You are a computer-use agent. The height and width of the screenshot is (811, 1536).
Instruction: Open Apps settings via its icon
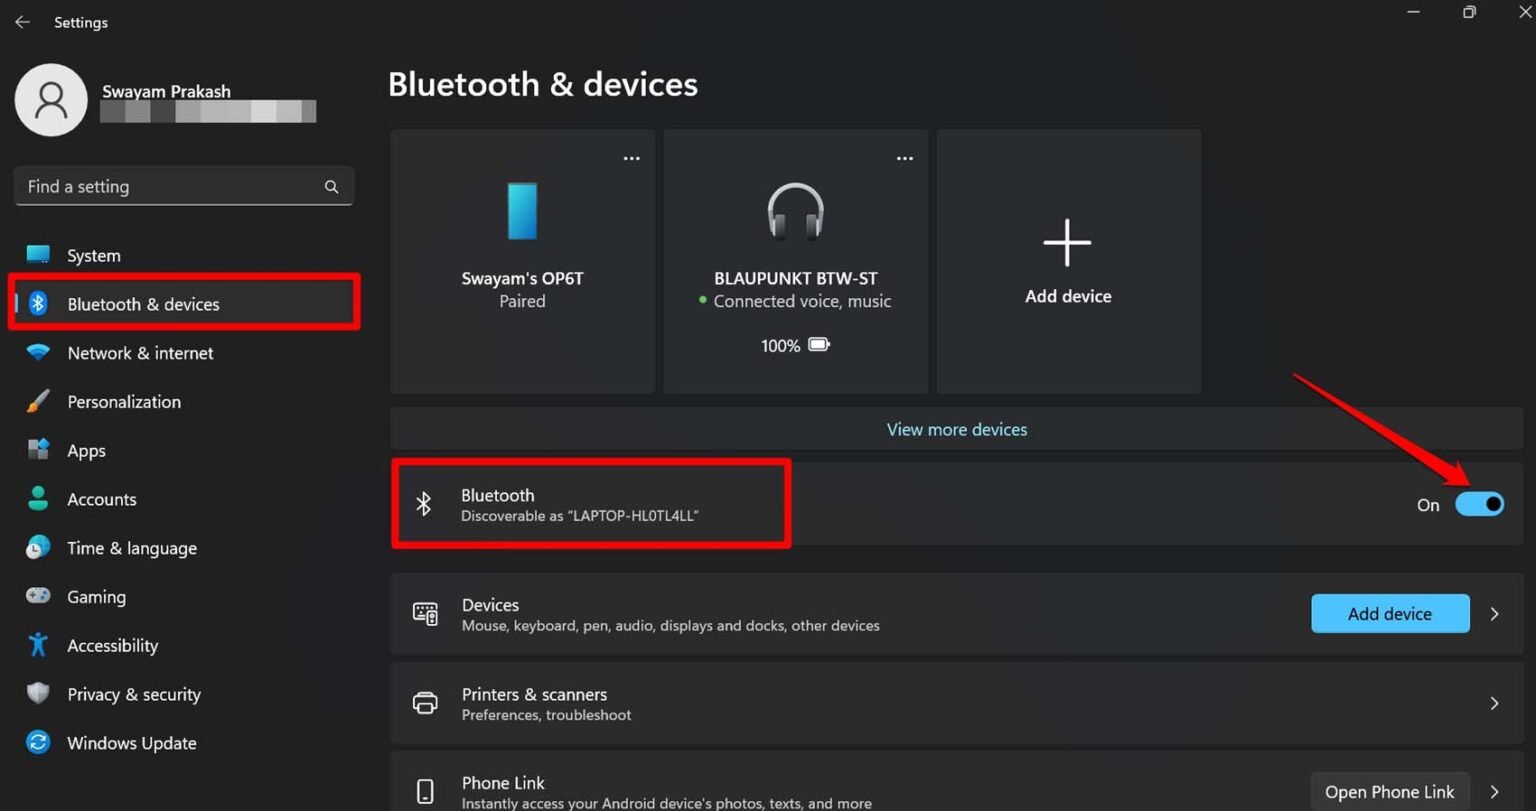(37, 450)
